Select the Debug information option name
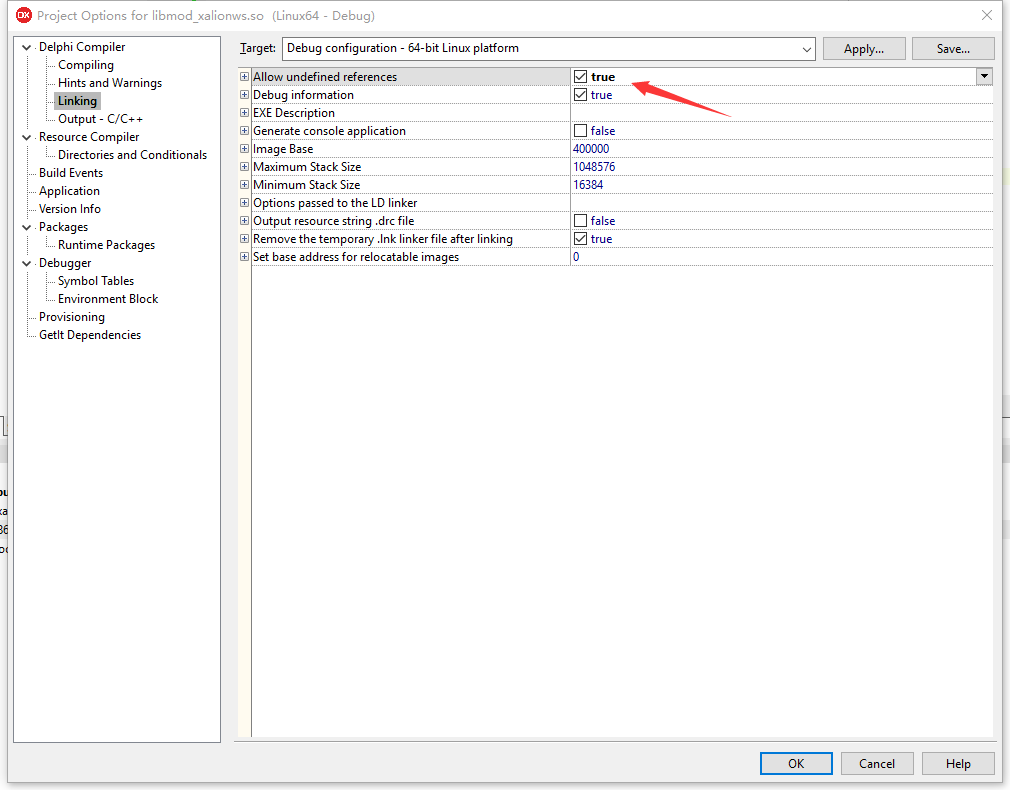1010x790 pixels. (303, 95)
